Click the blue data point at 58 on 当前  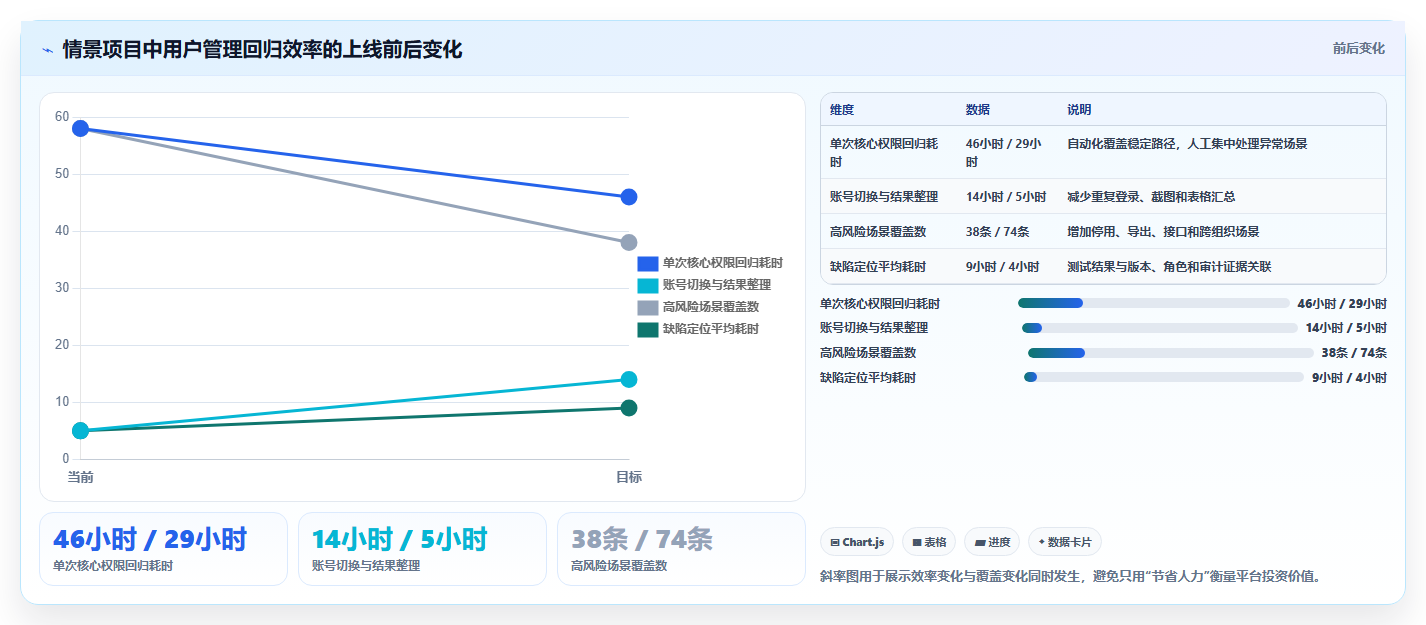point(81,128)
